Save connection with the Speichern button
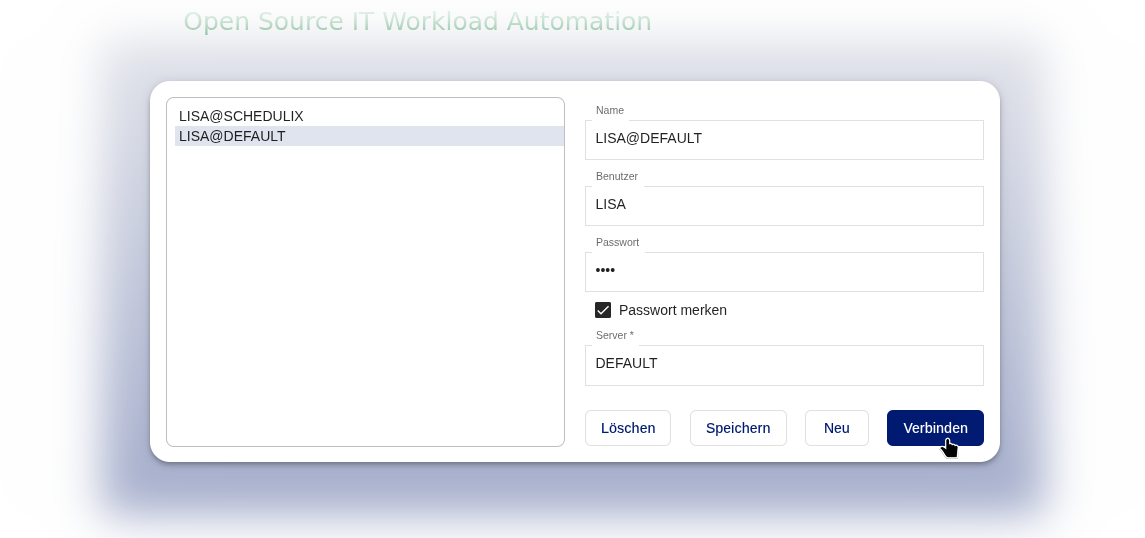1145x538 pixels. [x=738, y=428]
